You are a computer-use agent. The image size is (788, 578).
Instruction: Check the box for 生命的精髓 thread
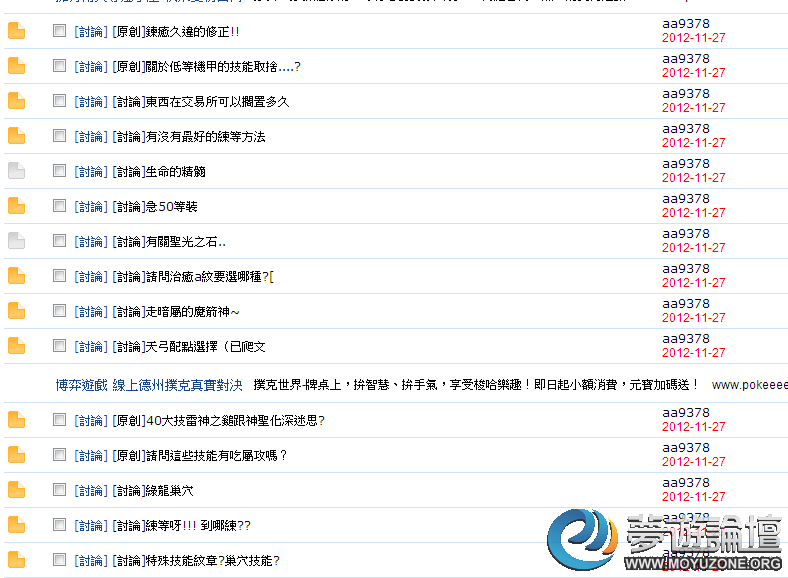(59, 170)
